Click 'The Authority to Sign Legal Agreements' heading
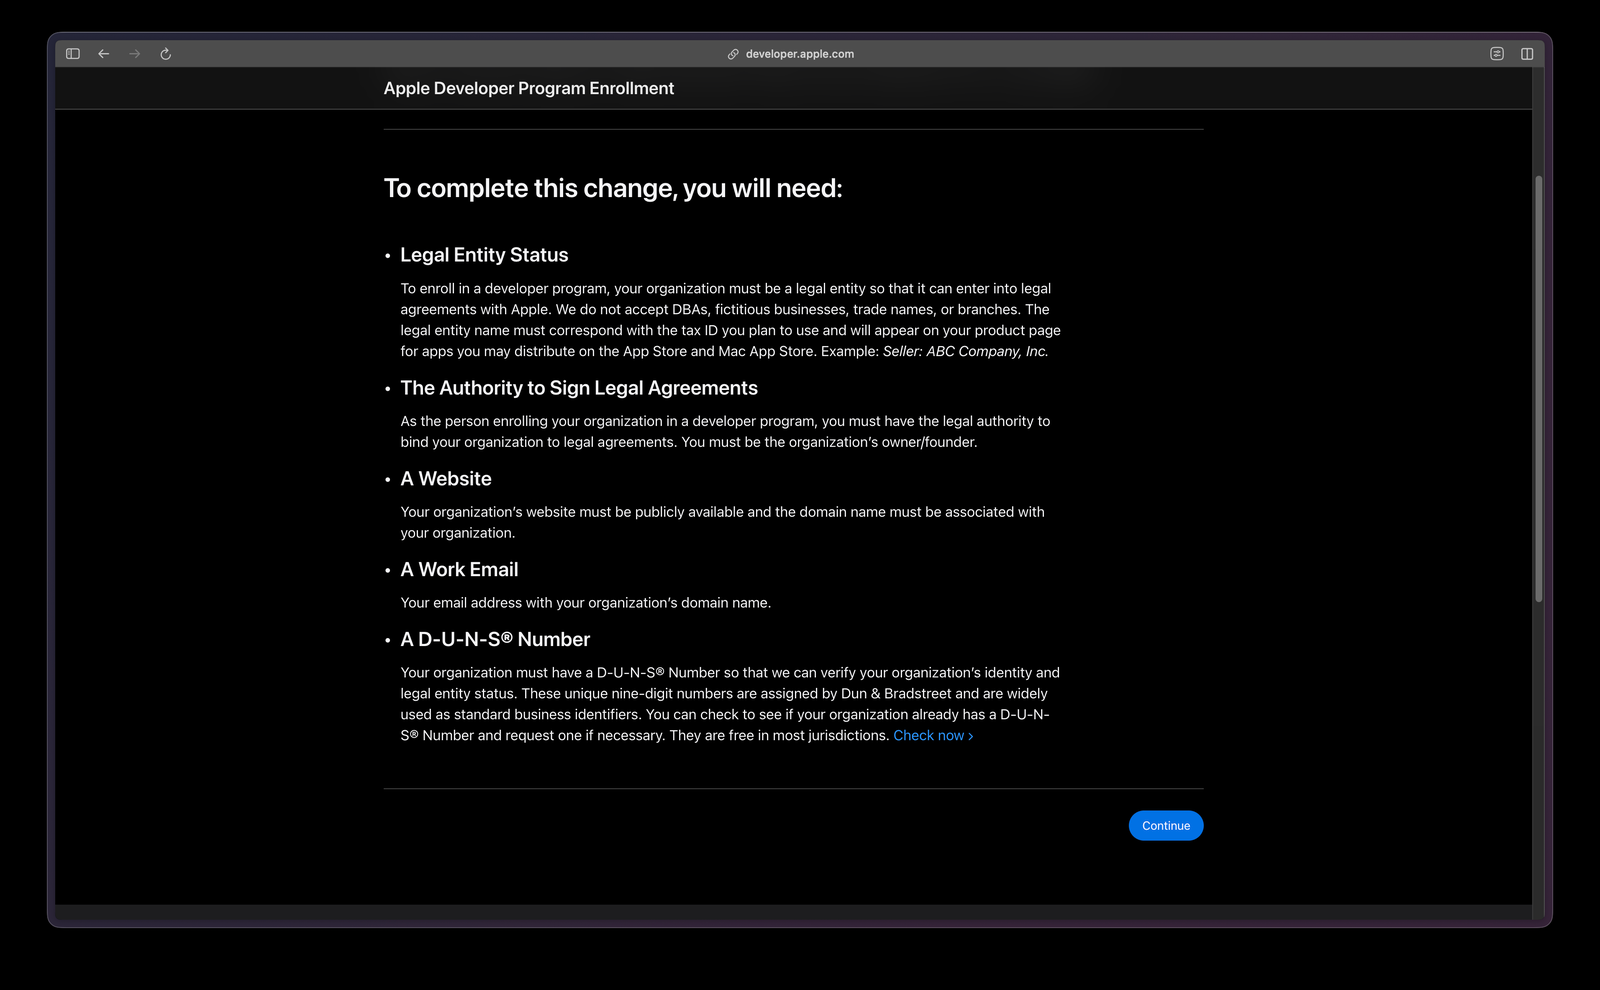The height and width of the screenshot is (990, 1600). coord(579,388)
